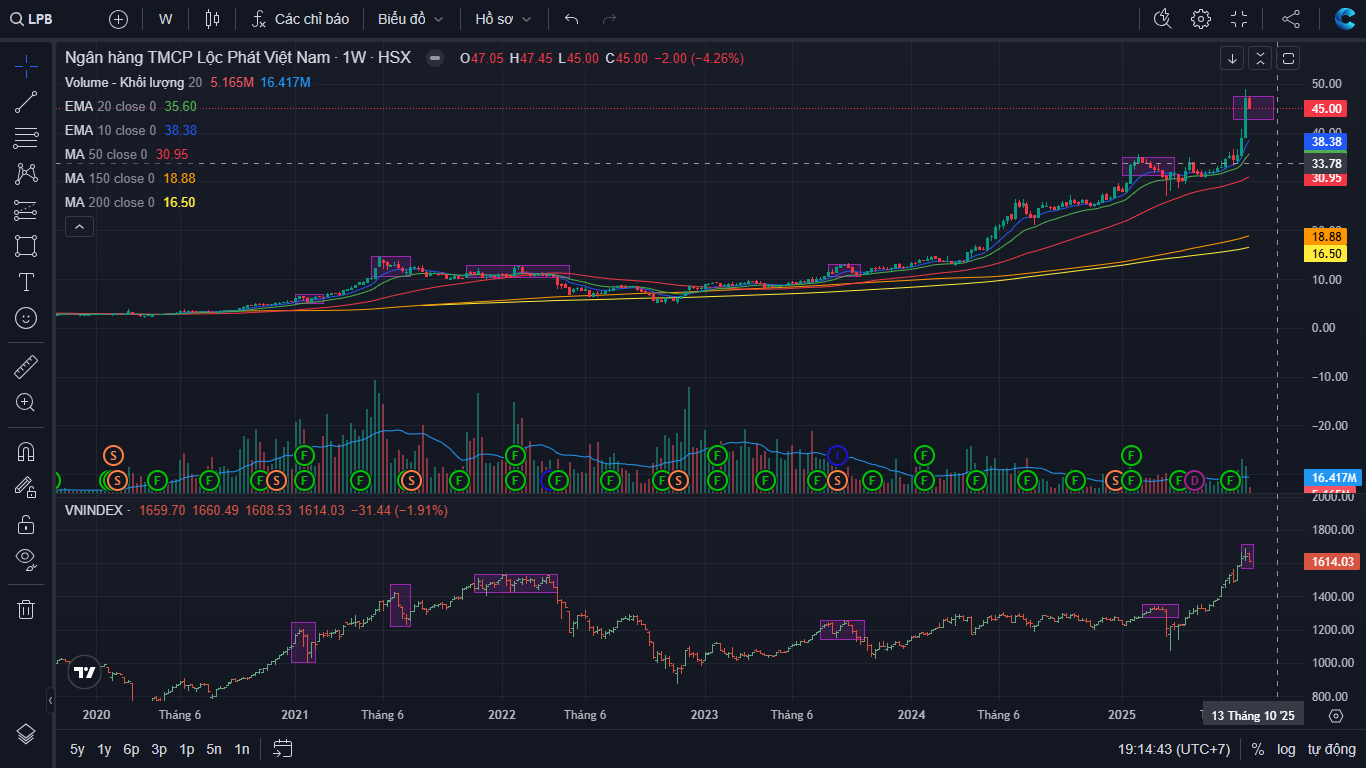
Task: Open the candlestick chart style selector
Action: [211, 19]
